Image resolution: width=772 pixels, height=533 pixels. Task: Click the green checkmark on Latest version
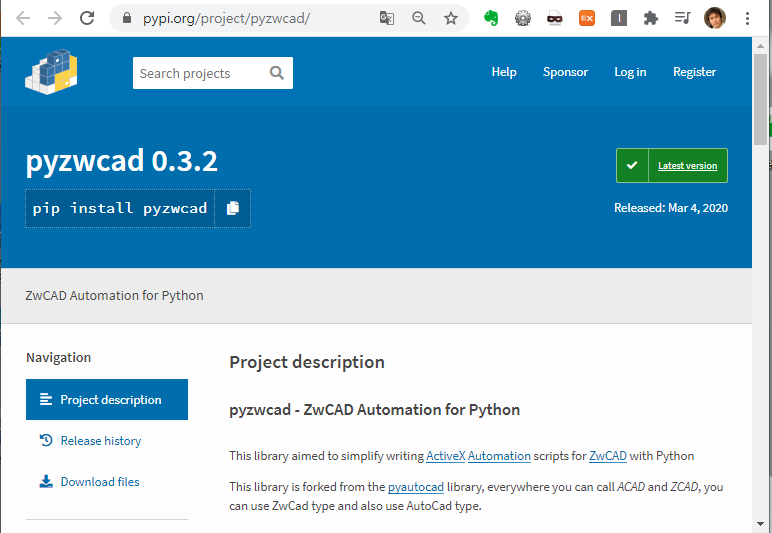632,165
